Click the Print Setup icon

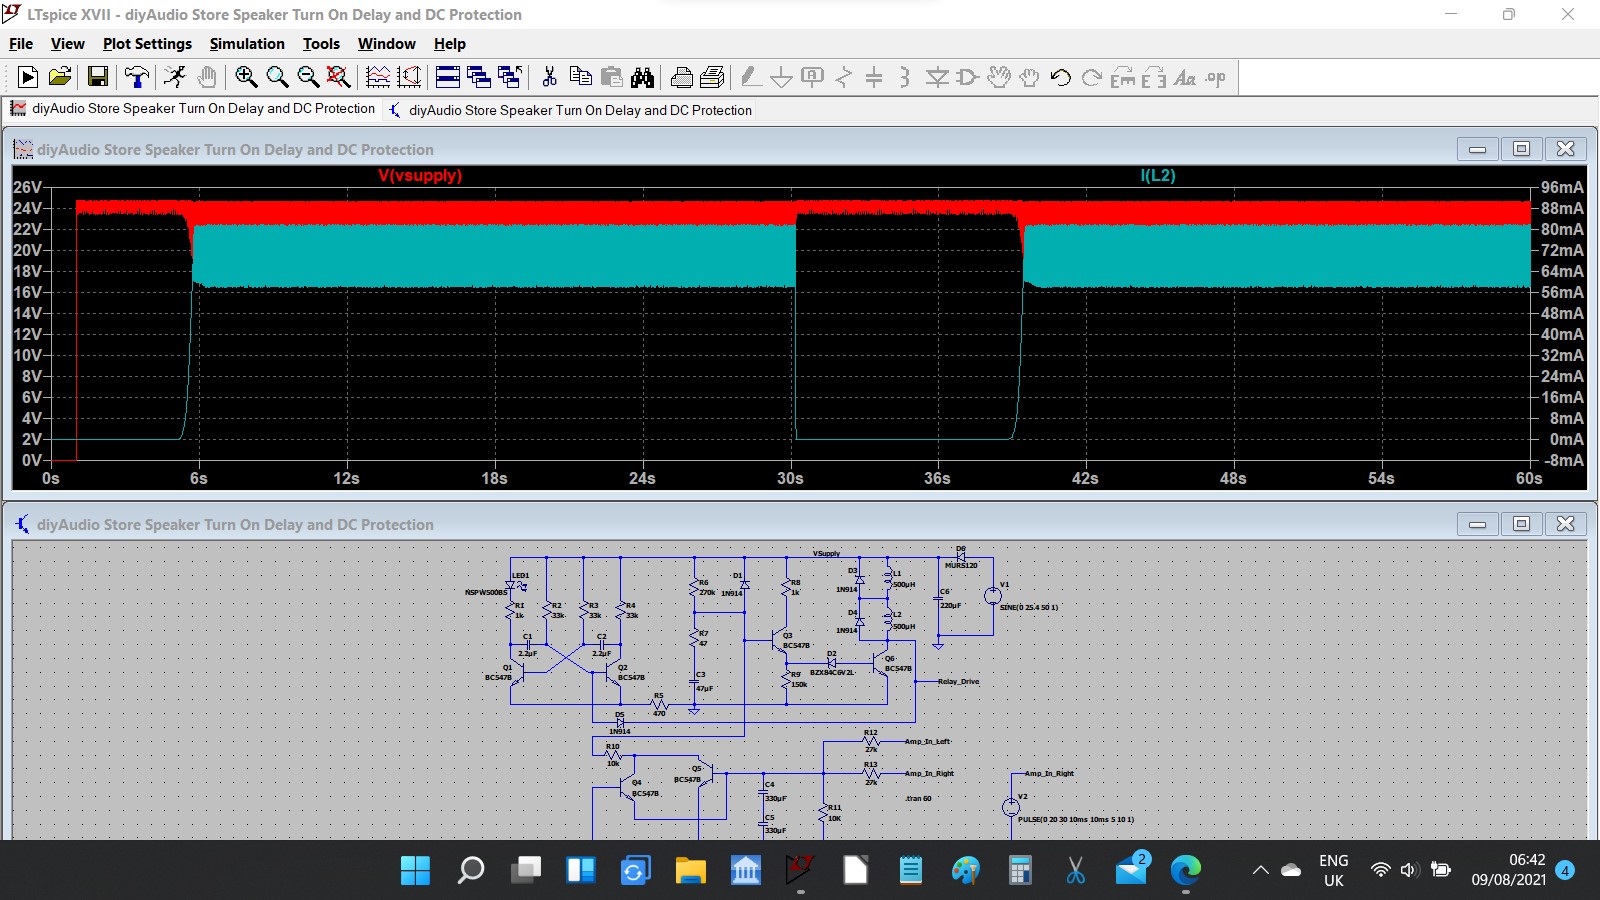[x=682, y=77]
